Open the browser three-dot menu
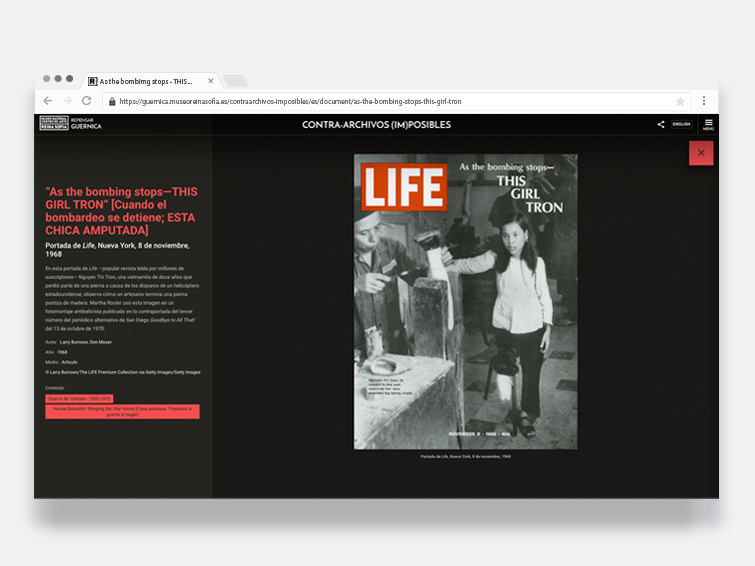The width and height of the screenshot is (755, 566). pos(703,101)
